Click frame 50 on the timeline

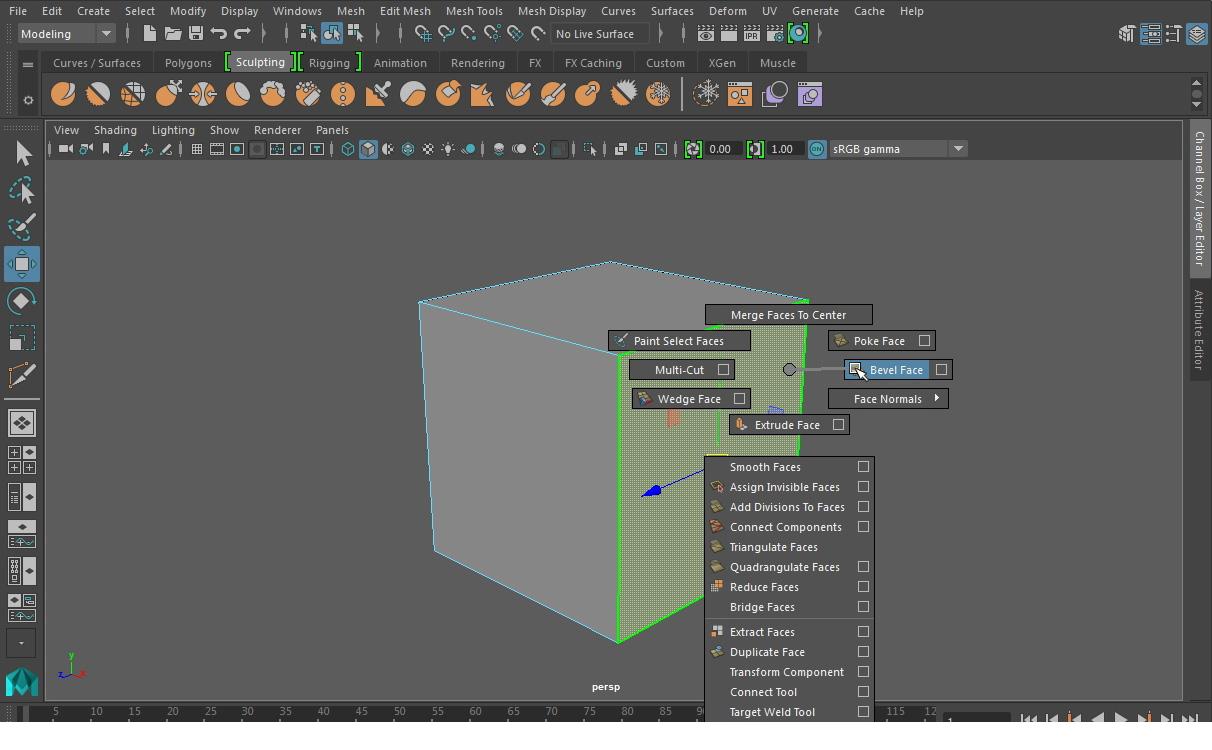399,712
